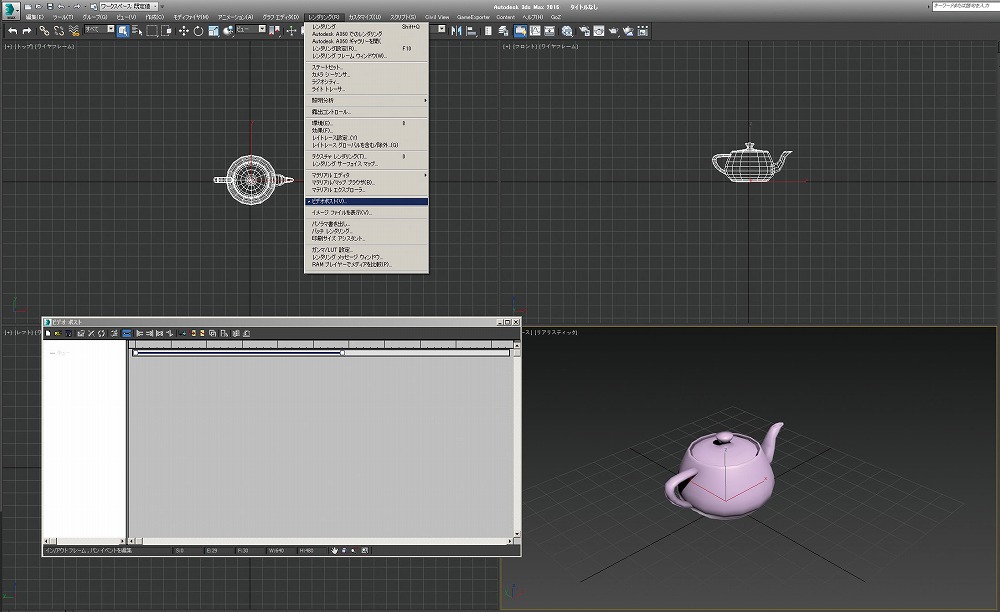Click the Mirror tool icon

click(x=457, y=31)
